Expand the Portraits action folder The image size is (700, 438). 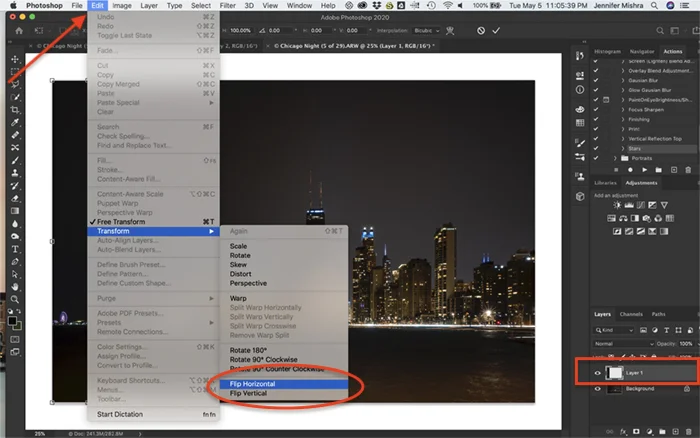point(613,157)
